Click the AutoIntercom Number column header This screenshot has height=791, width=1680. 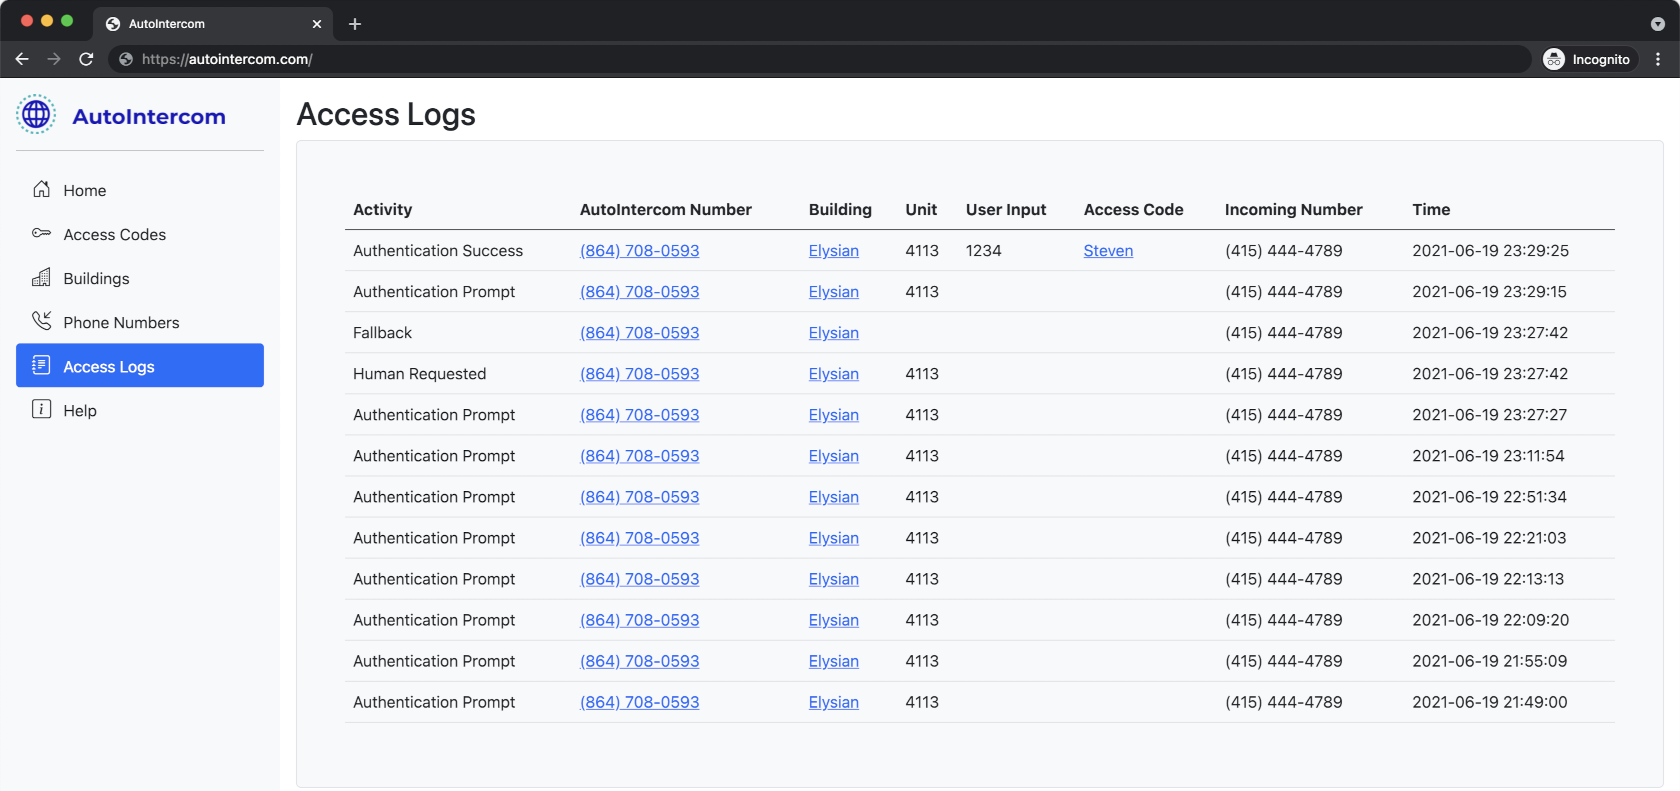(666, 210)
